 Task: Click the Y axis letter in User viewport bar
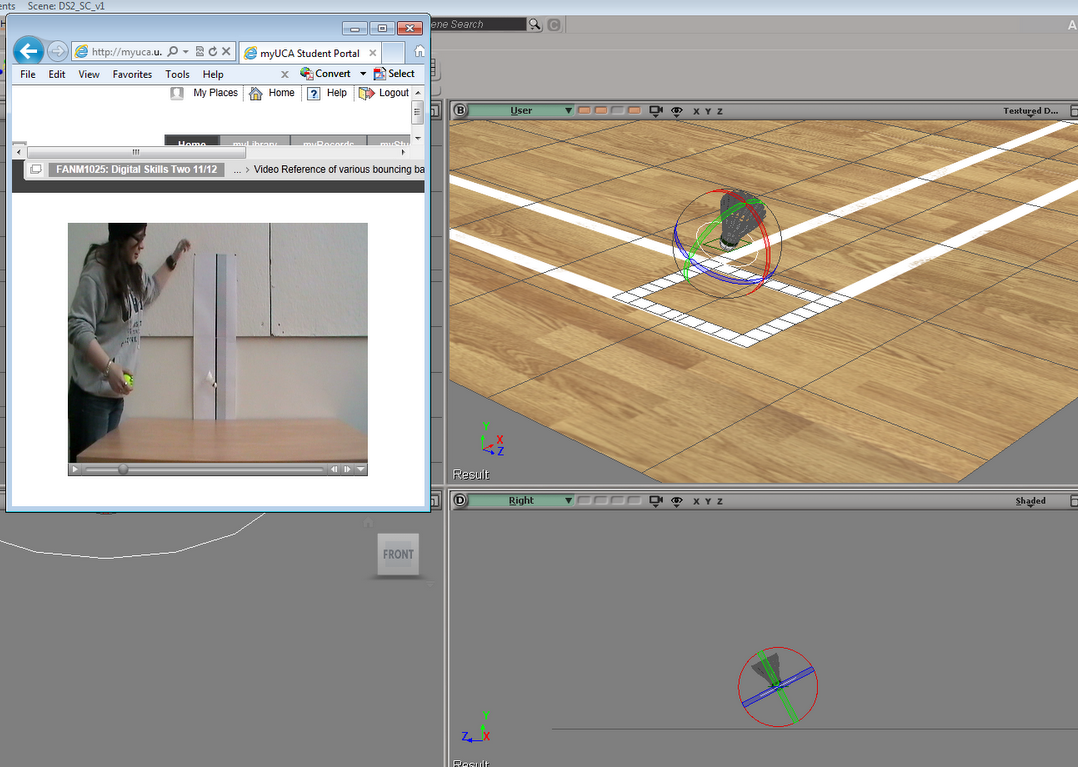click(x=706, y=111)
